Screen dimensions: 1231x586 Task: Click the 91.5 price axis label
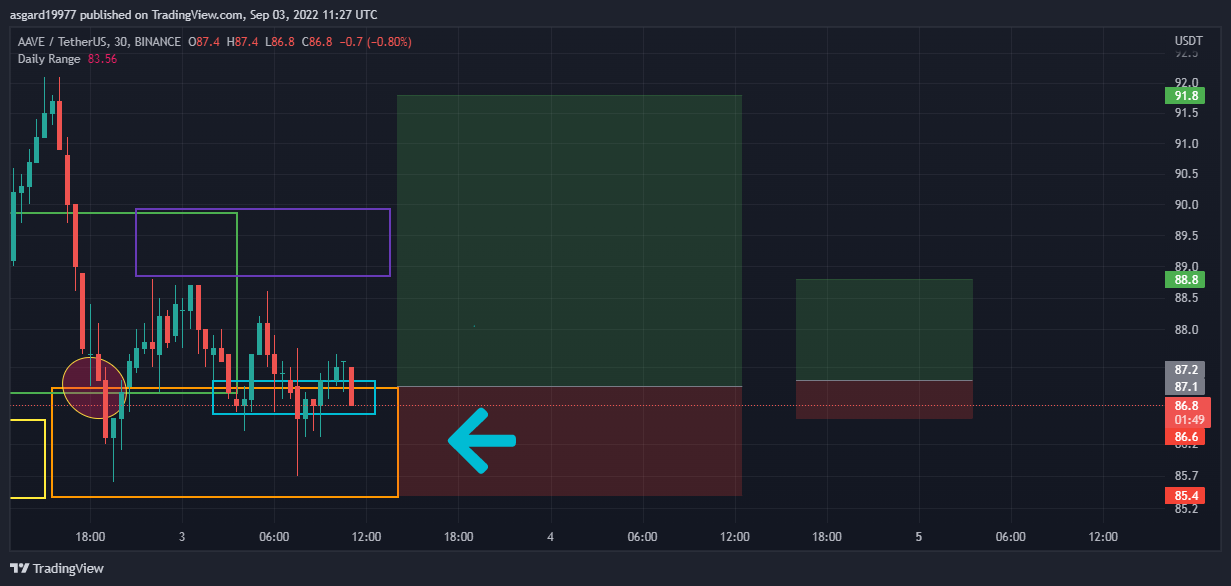(x=1186, y=113)
